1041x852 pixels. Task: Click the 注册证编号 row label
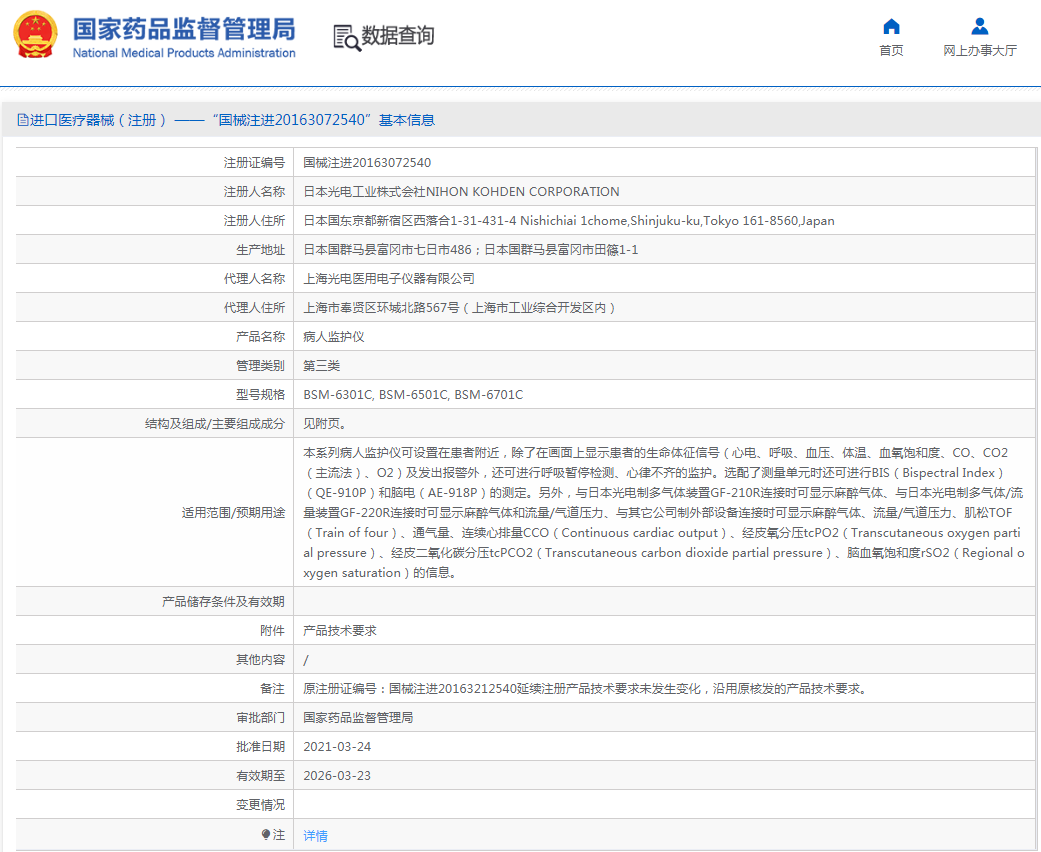pos(254,163)
